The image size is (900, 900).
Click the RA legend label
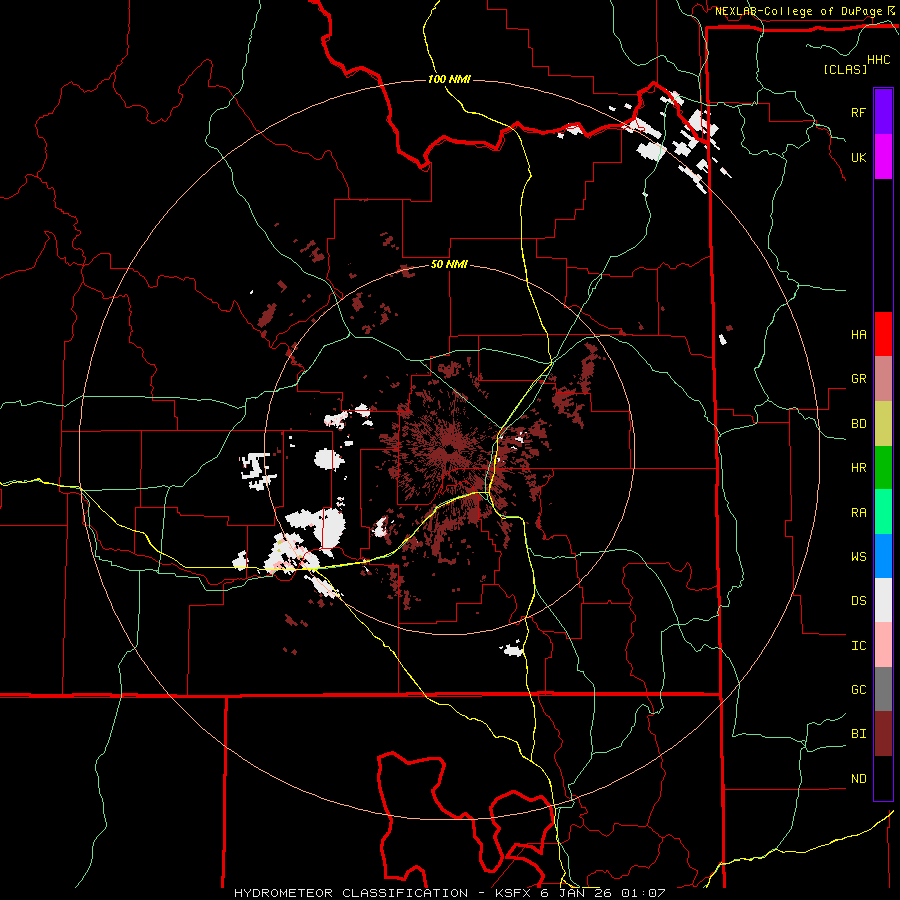pyautogui.click(x=858, y=513)
